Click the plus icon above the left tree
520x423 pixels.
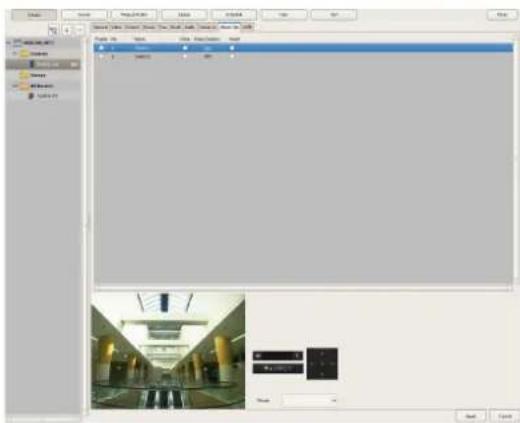pos(67,30)
